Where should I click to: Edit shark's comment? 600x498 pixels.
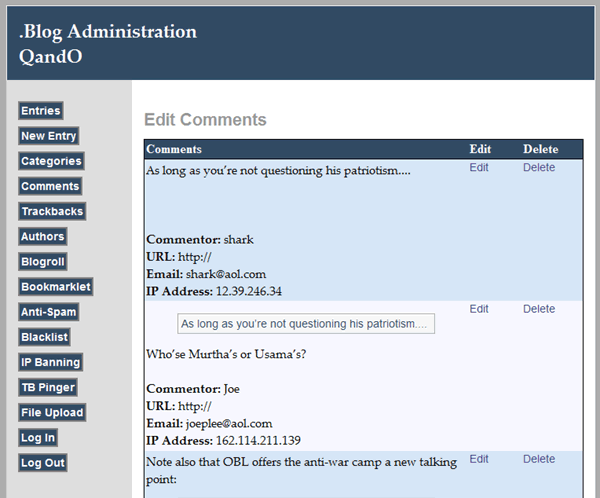point(479,167)
